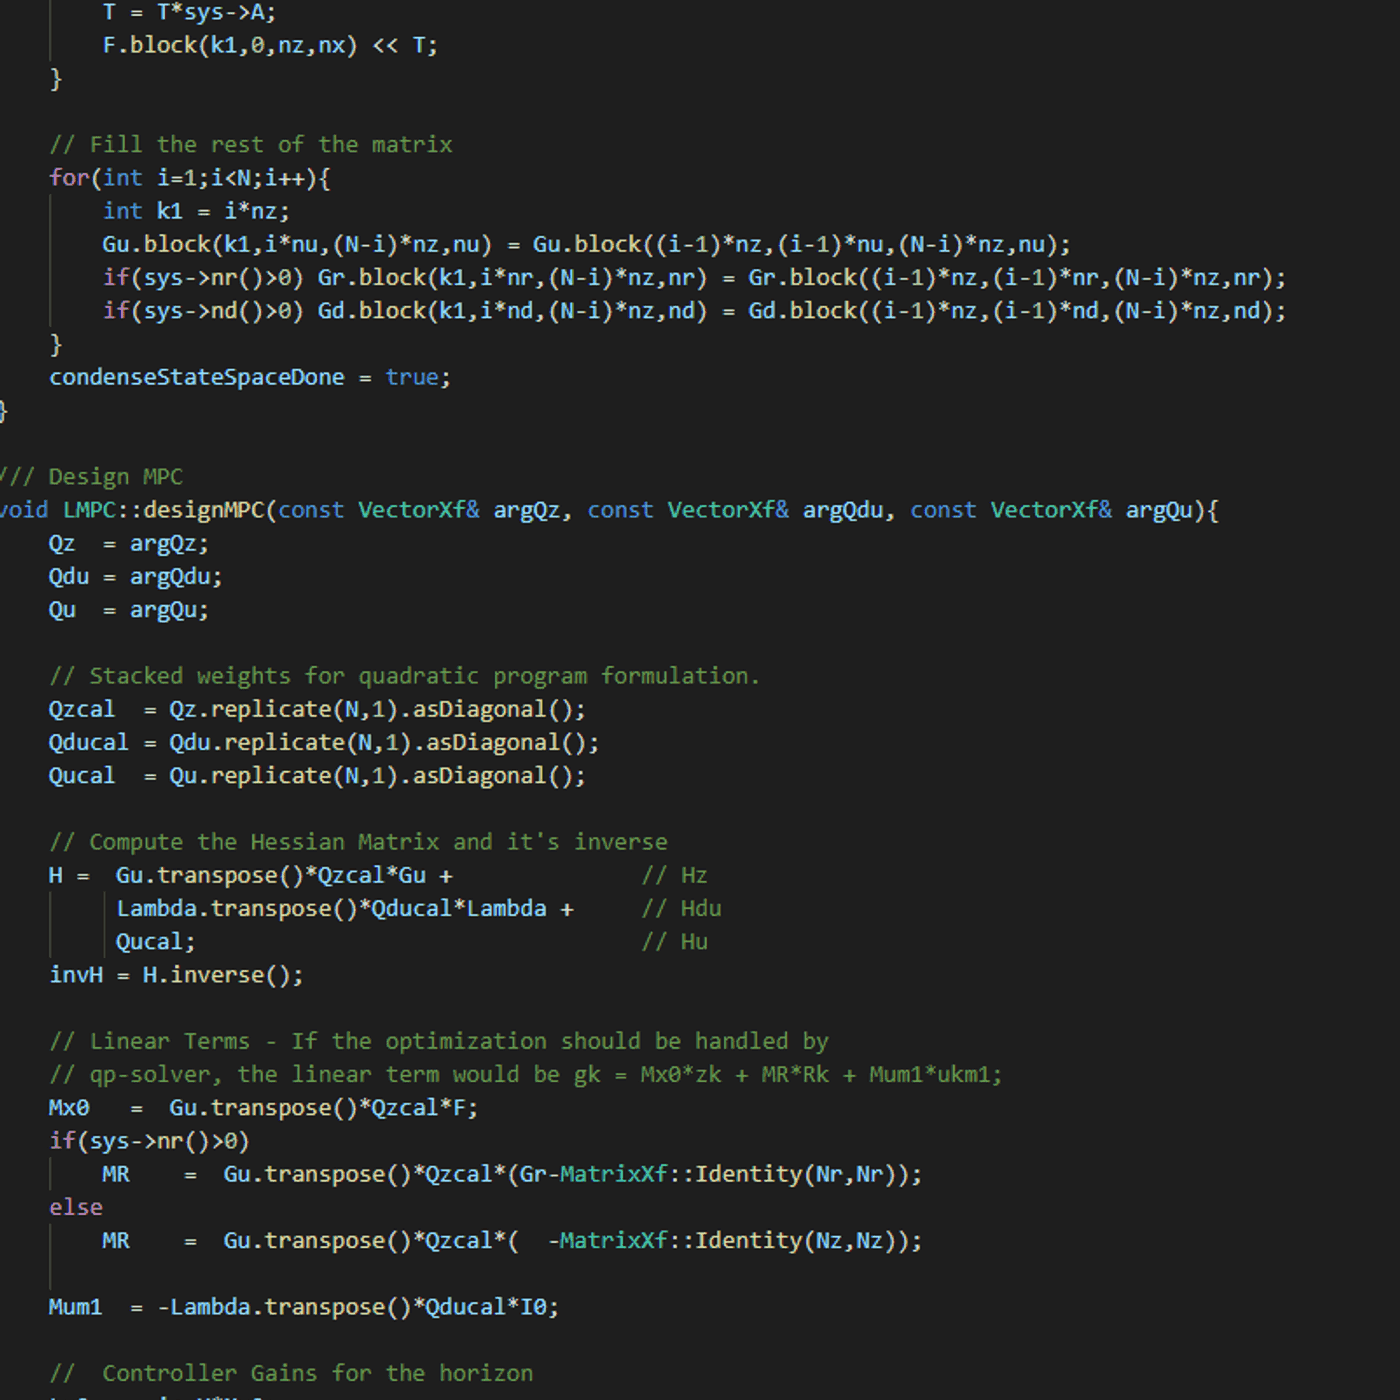Click the '// Hdu' trailing comment
1400x1400 pixels.
[x=681, y=908]
